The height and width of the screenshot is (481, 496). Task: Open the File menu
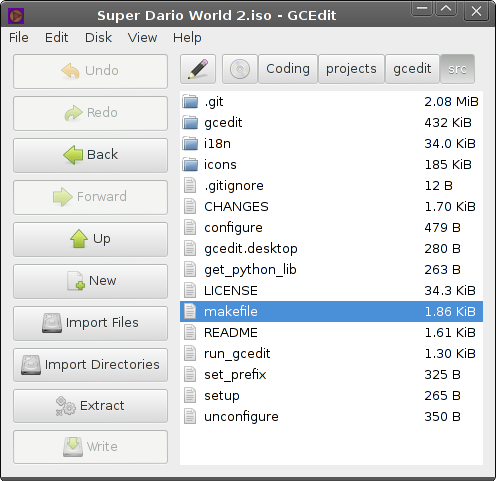coord(19,37)
